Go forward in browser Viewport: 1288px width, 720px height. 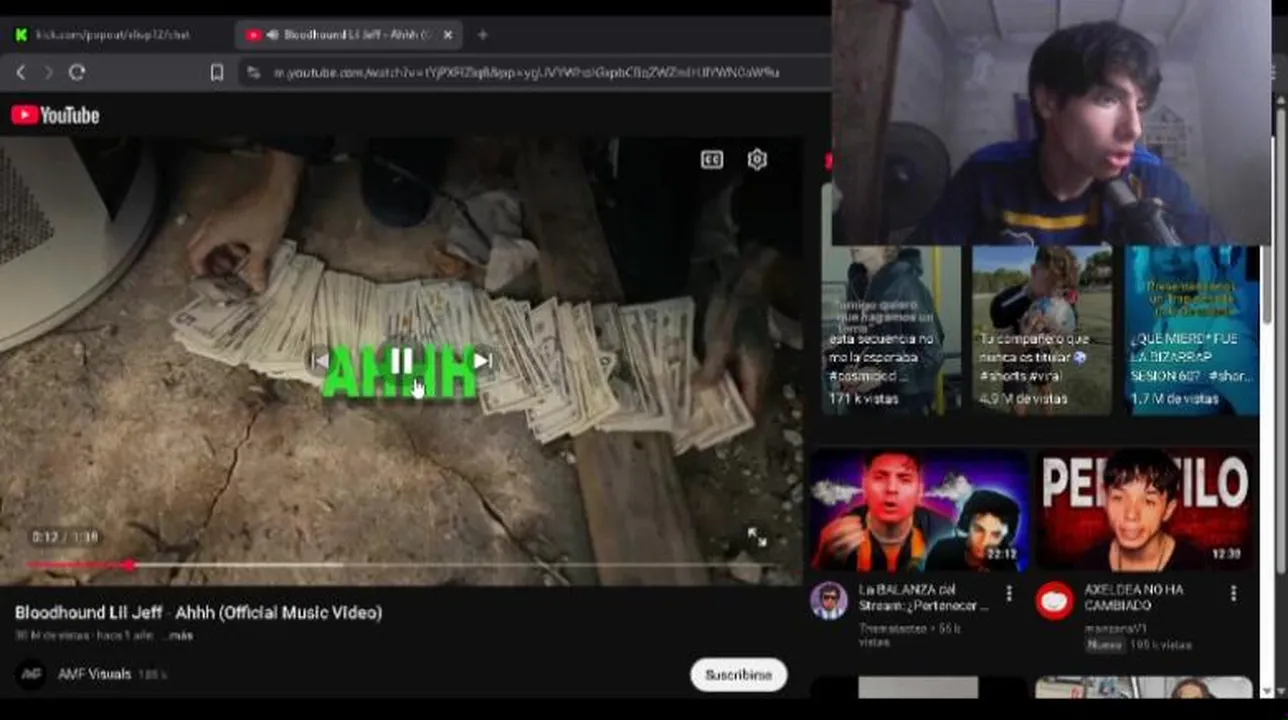[x=49, y=72]
